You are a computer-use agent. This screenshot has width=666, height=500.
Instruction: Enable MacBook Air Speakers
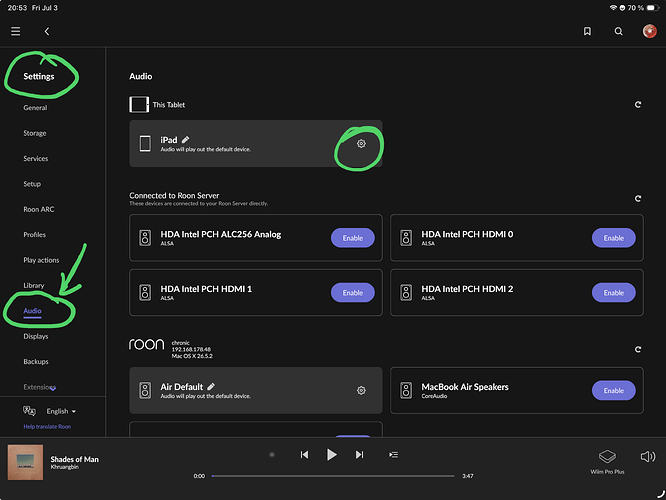pos(613,390)
